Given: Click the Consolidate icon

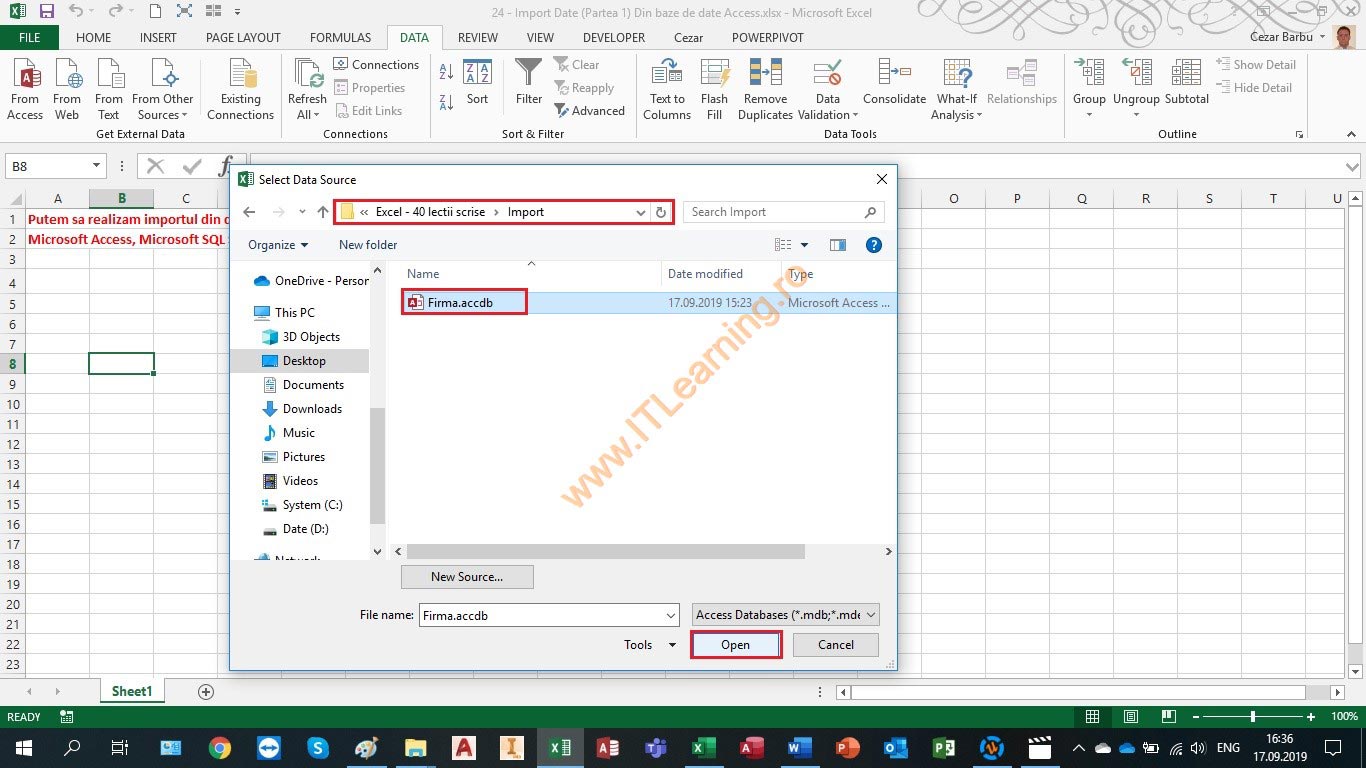Looking at the screenshot, I should pos(894,82).
